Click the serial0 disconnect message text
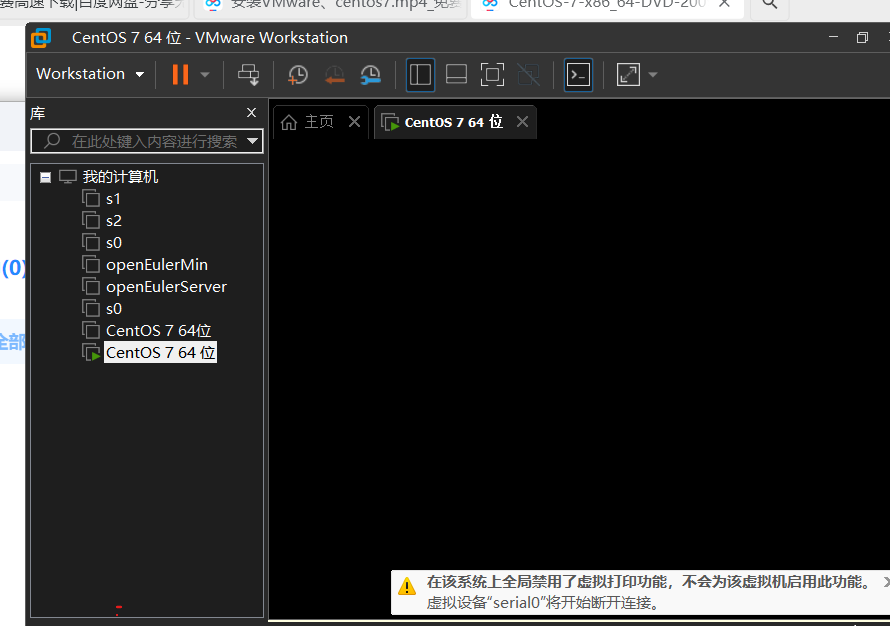The width and height of the screenshot is (890, 626). point(544,602)
